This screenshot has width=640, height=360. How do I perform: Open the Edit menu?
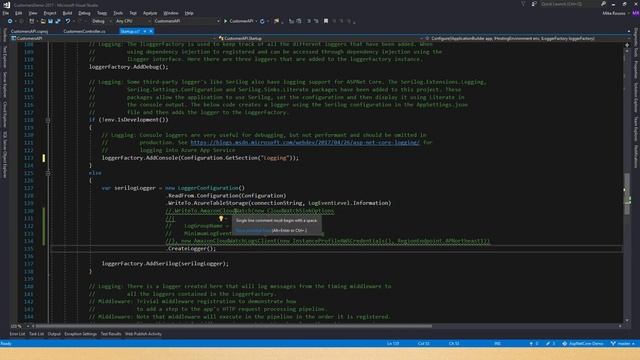[18, 13]
